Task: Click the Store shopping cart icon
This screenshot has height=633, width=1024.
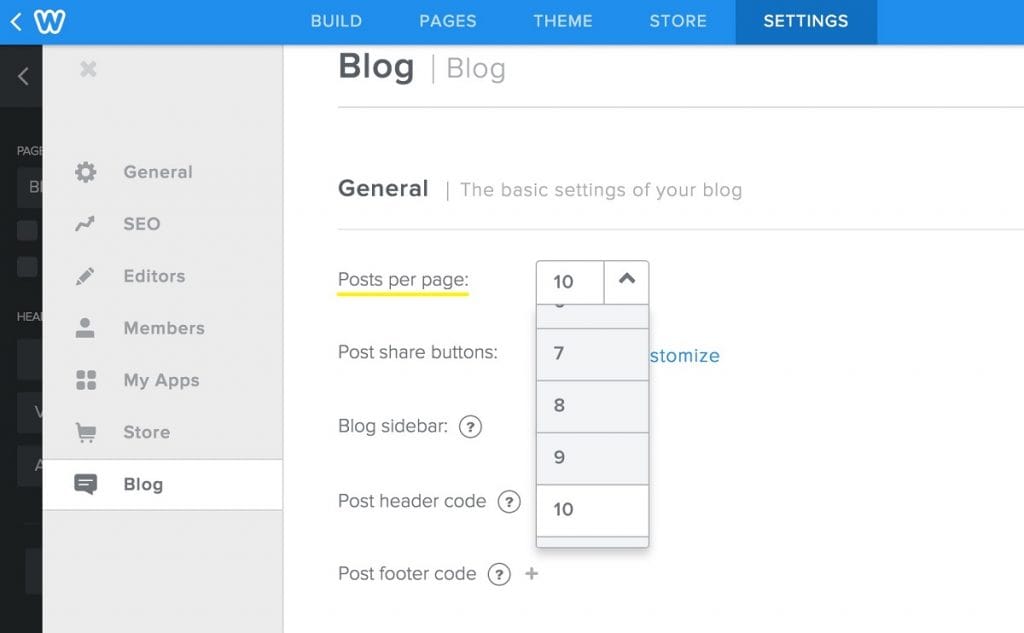Action: click(x=86, y=432)
